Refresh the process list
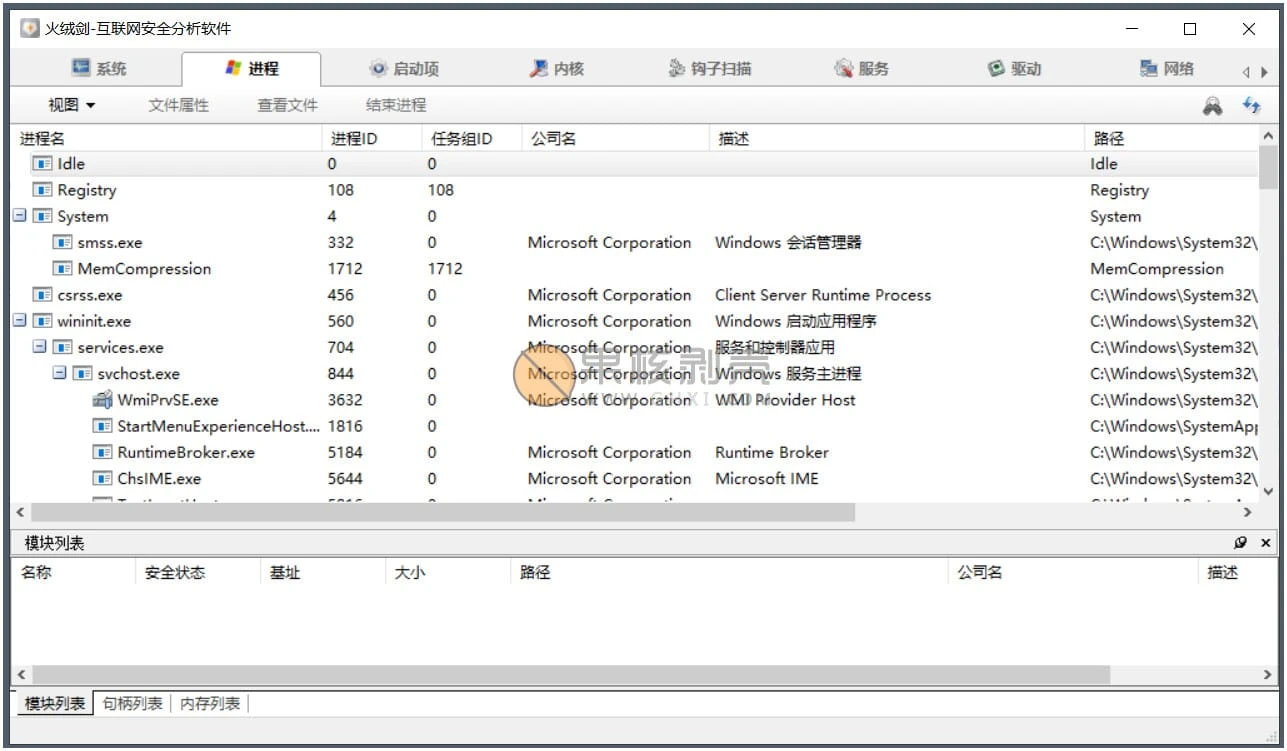The image size is (1287, 751). (1251, 105)
